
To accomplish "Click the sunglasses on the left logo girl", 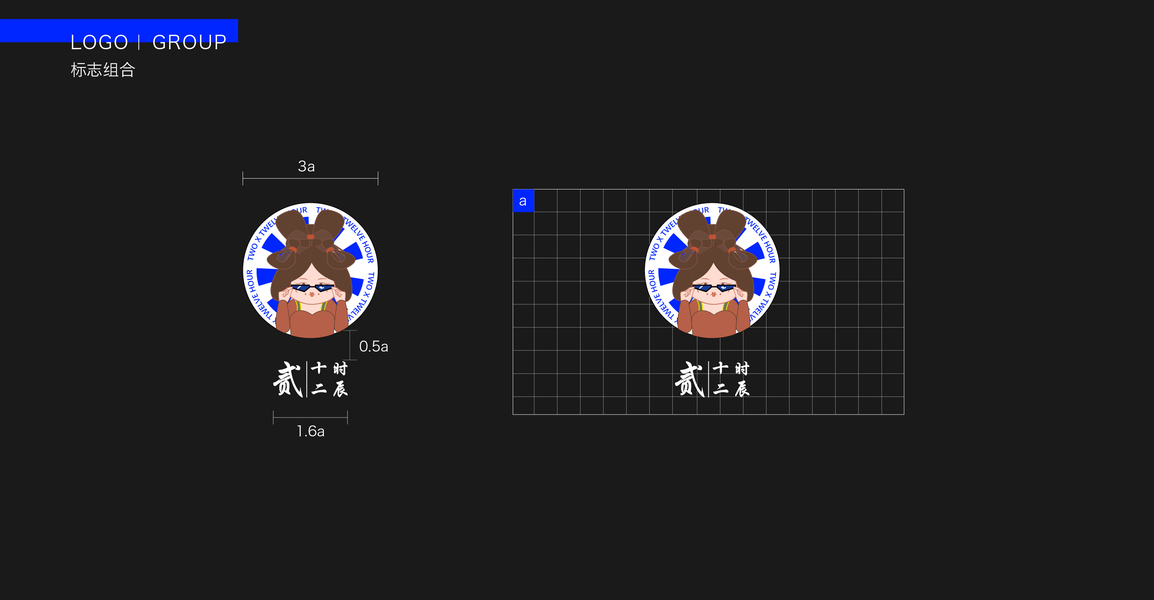I will (x=312, y=288).
